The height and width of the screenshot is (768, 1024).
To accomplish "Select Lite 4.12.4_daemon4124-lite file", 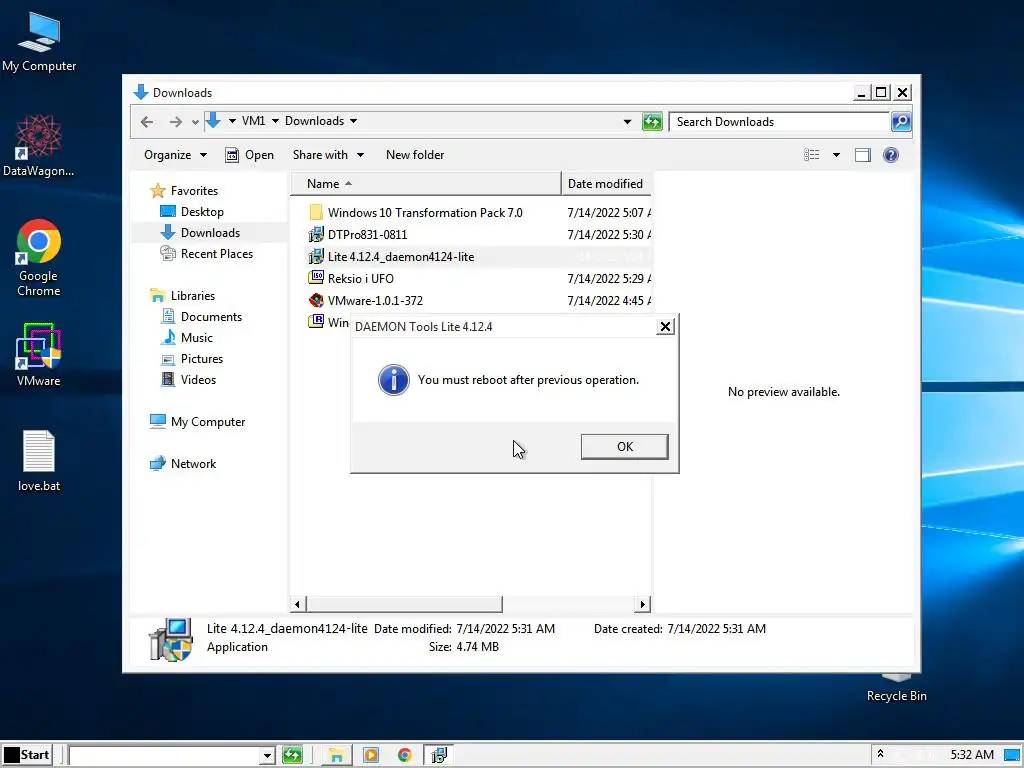I will pyautogui.click(x=401, y=257).
